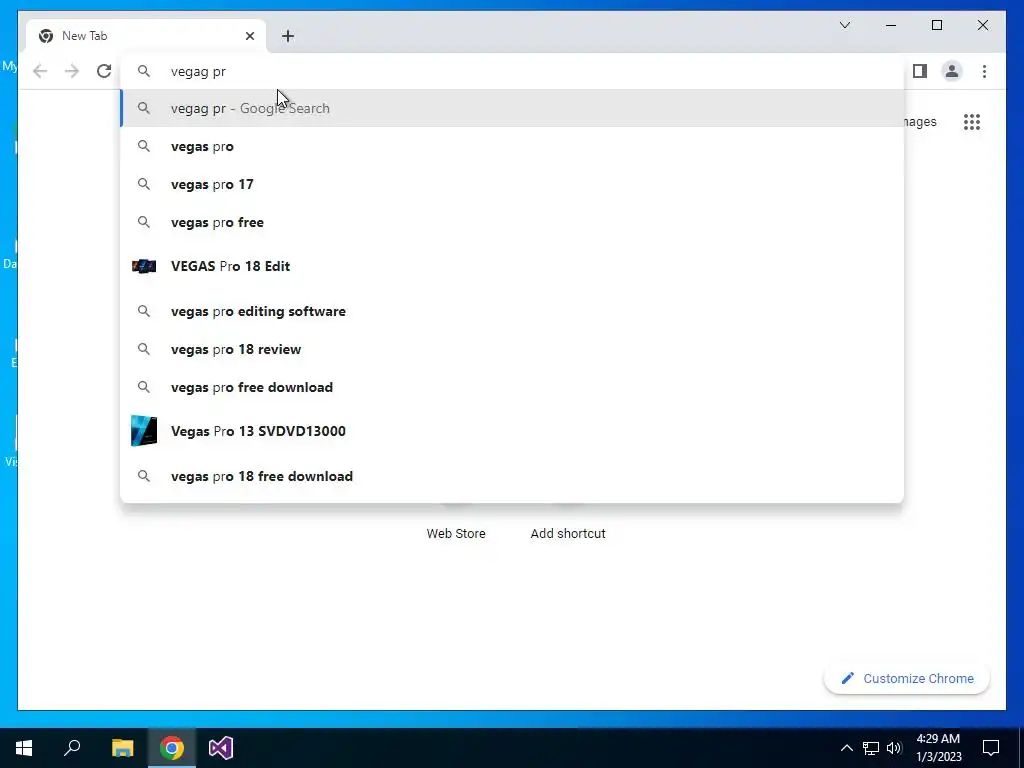This screenshot has height=768, width=1024.
Task: Select 'Vegas Pro 13 SVDVD13000' suggestion
Action: [x=512, y=431]
